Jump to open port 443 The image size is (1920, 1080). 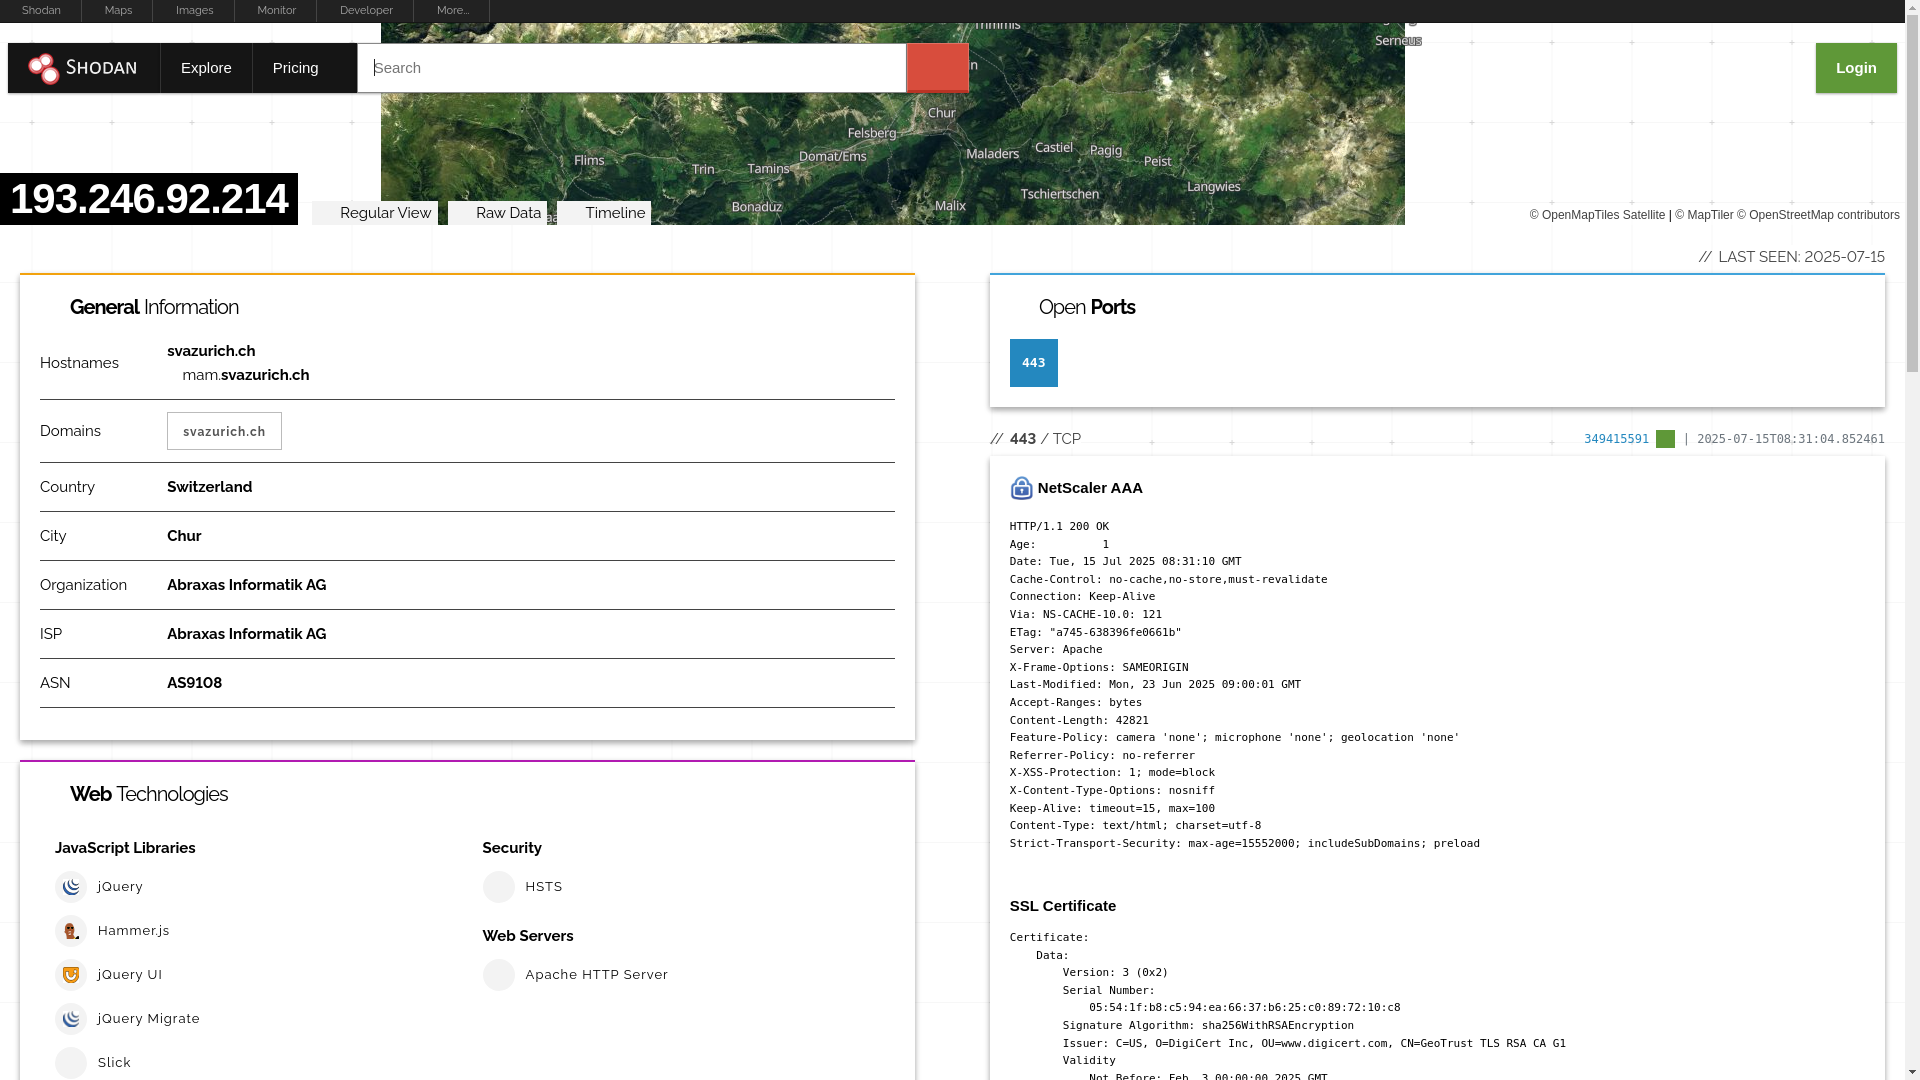(x=1034, y=363)
